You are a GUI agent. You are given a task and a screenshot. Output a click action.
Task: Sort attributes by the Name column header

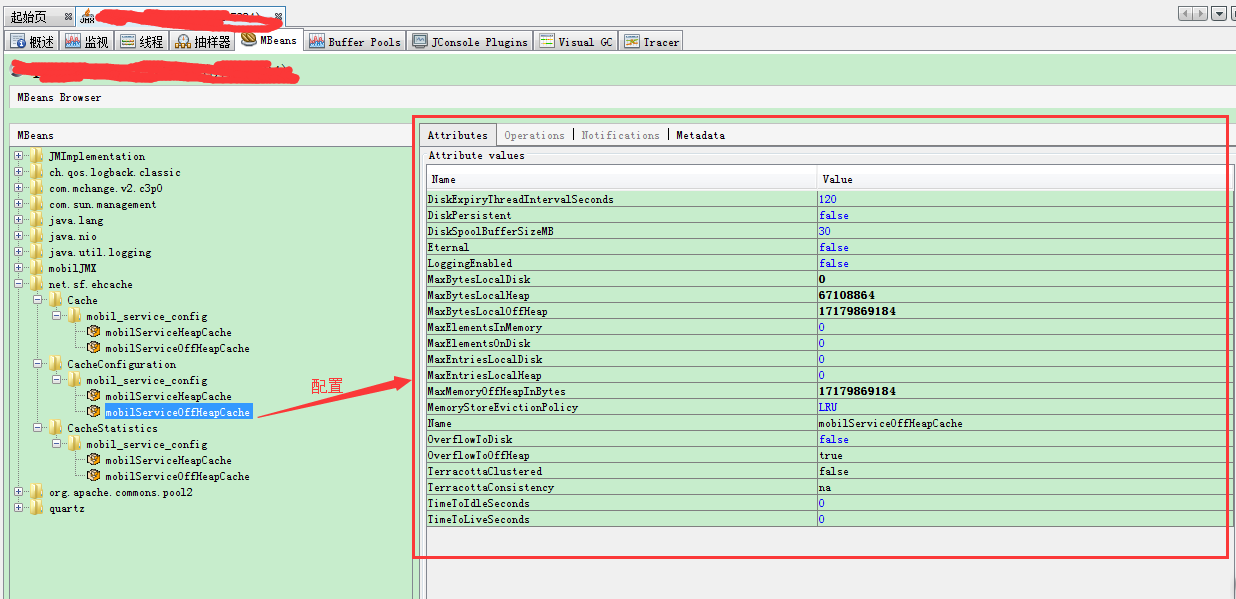click(x=620, y=179)
